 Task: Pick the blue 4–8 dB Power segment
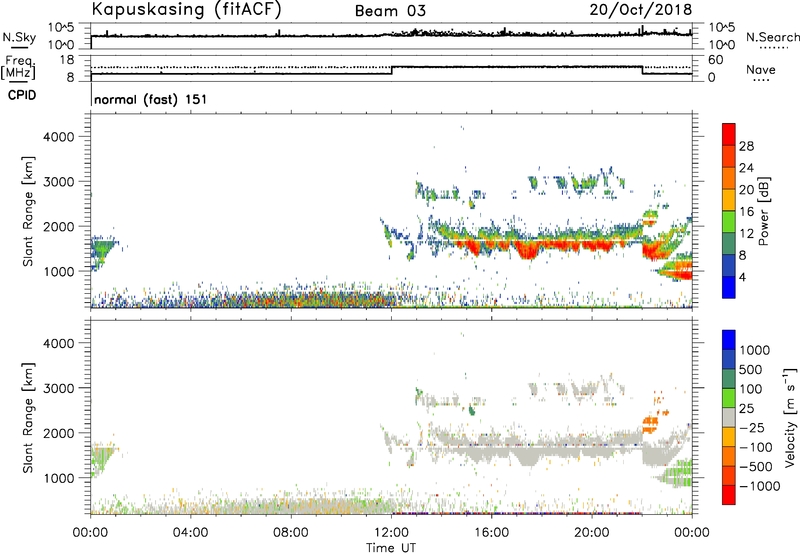(729, 266)
